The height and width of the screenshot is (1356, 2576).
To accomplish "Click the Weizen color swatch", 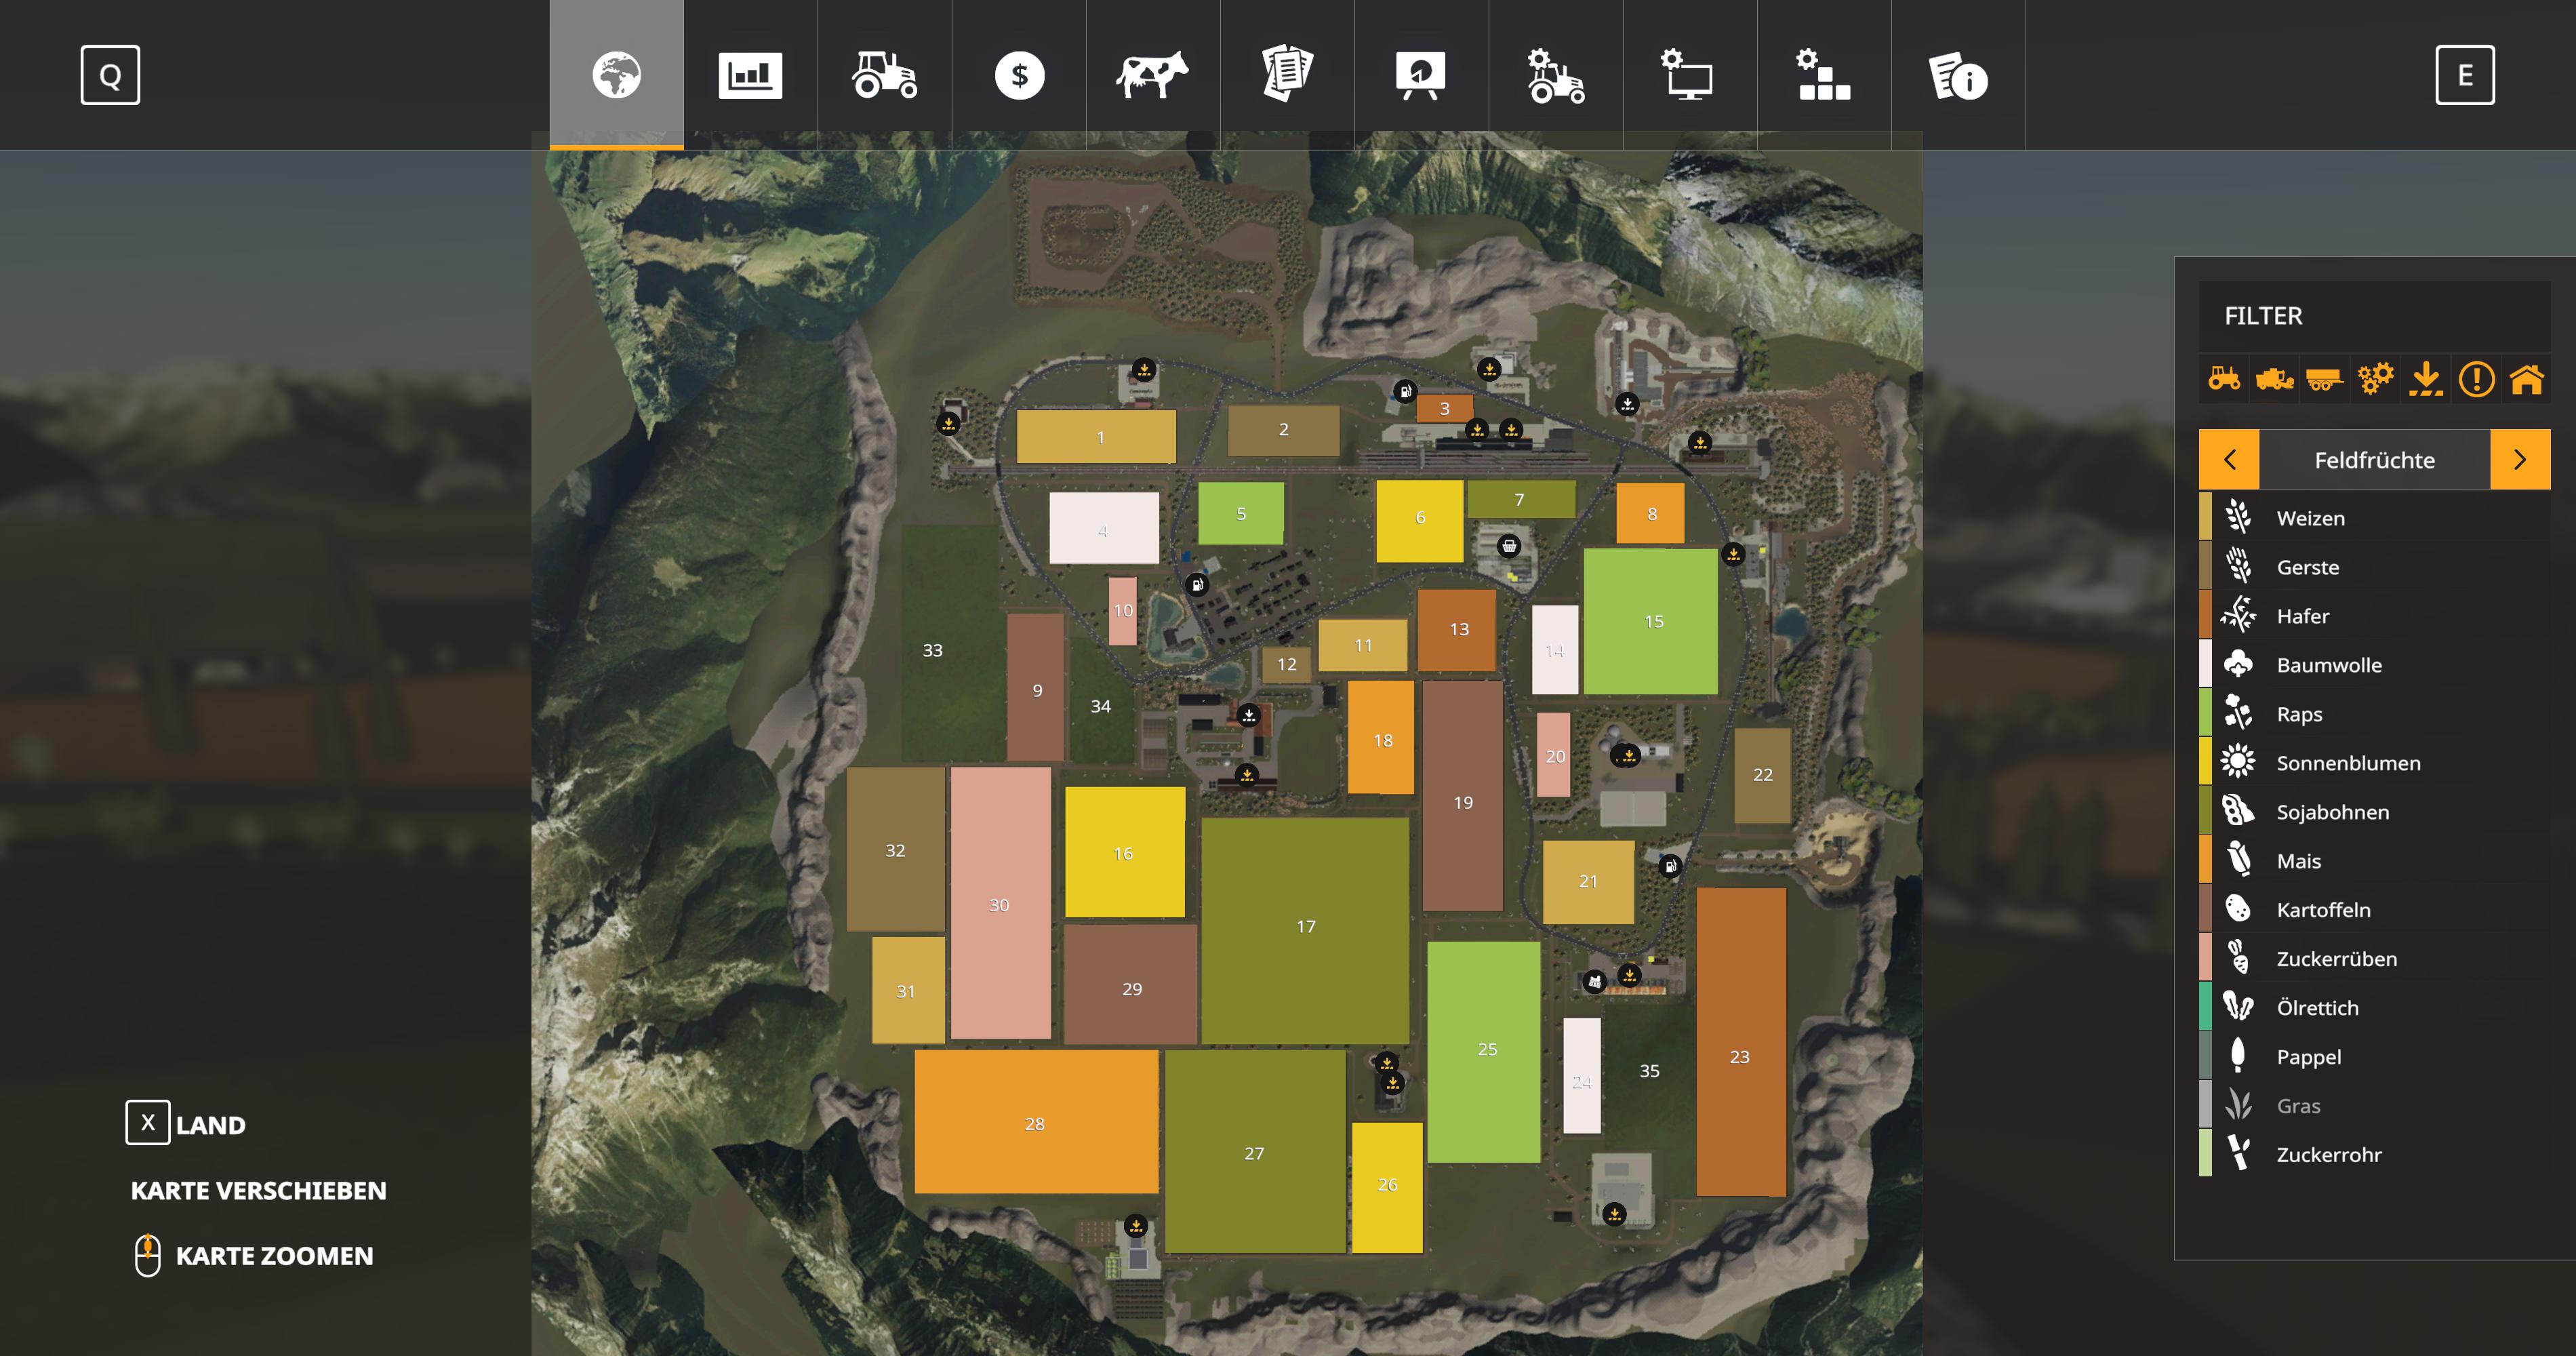I will [2205, 517].
